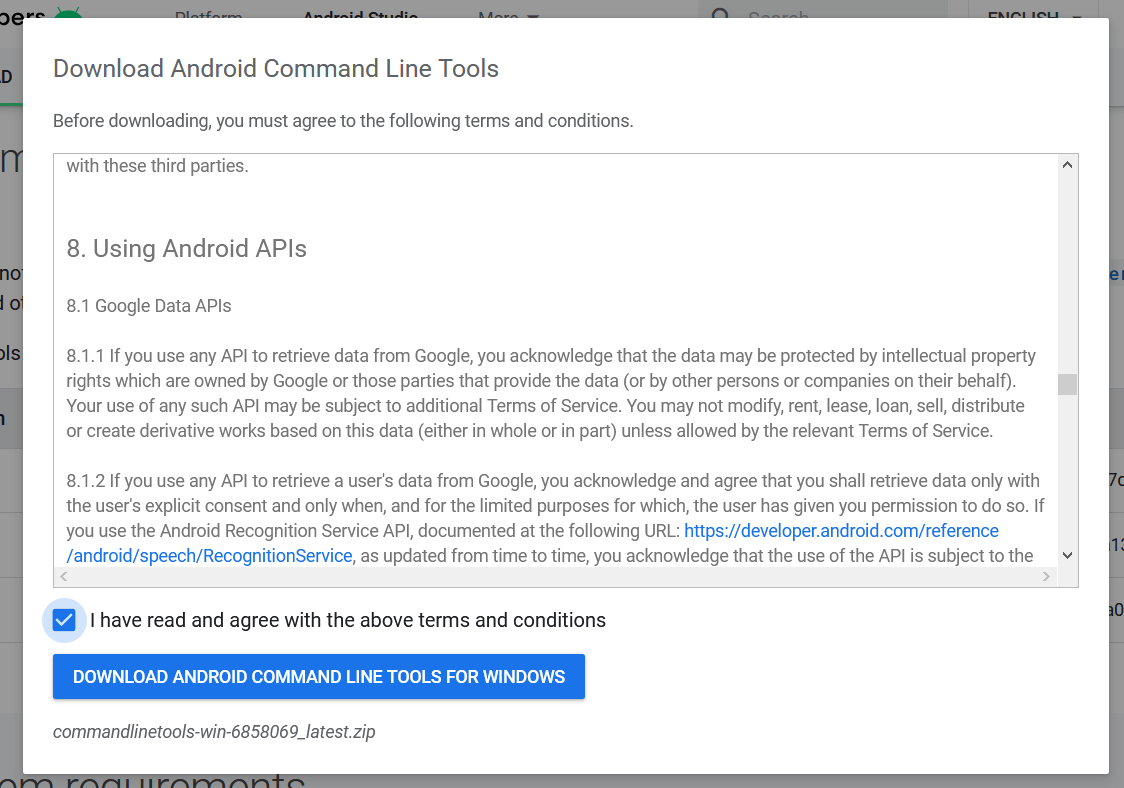
Task: Select the Platform menu item
Action: tap(208, 17)
